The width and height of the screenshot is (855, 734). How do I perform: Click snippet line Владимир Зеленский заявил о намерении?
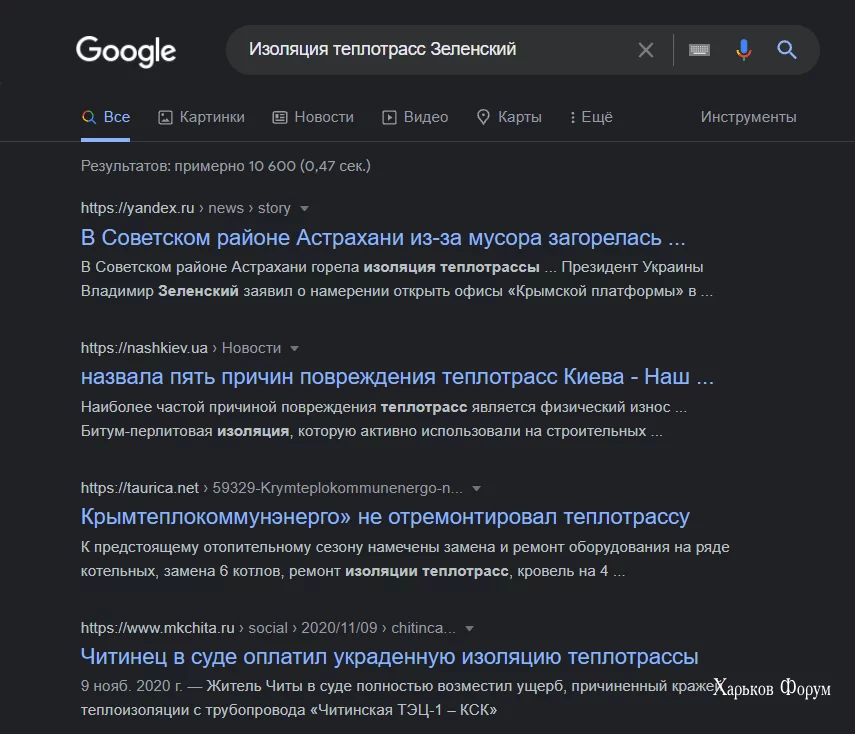pos(396,291)
